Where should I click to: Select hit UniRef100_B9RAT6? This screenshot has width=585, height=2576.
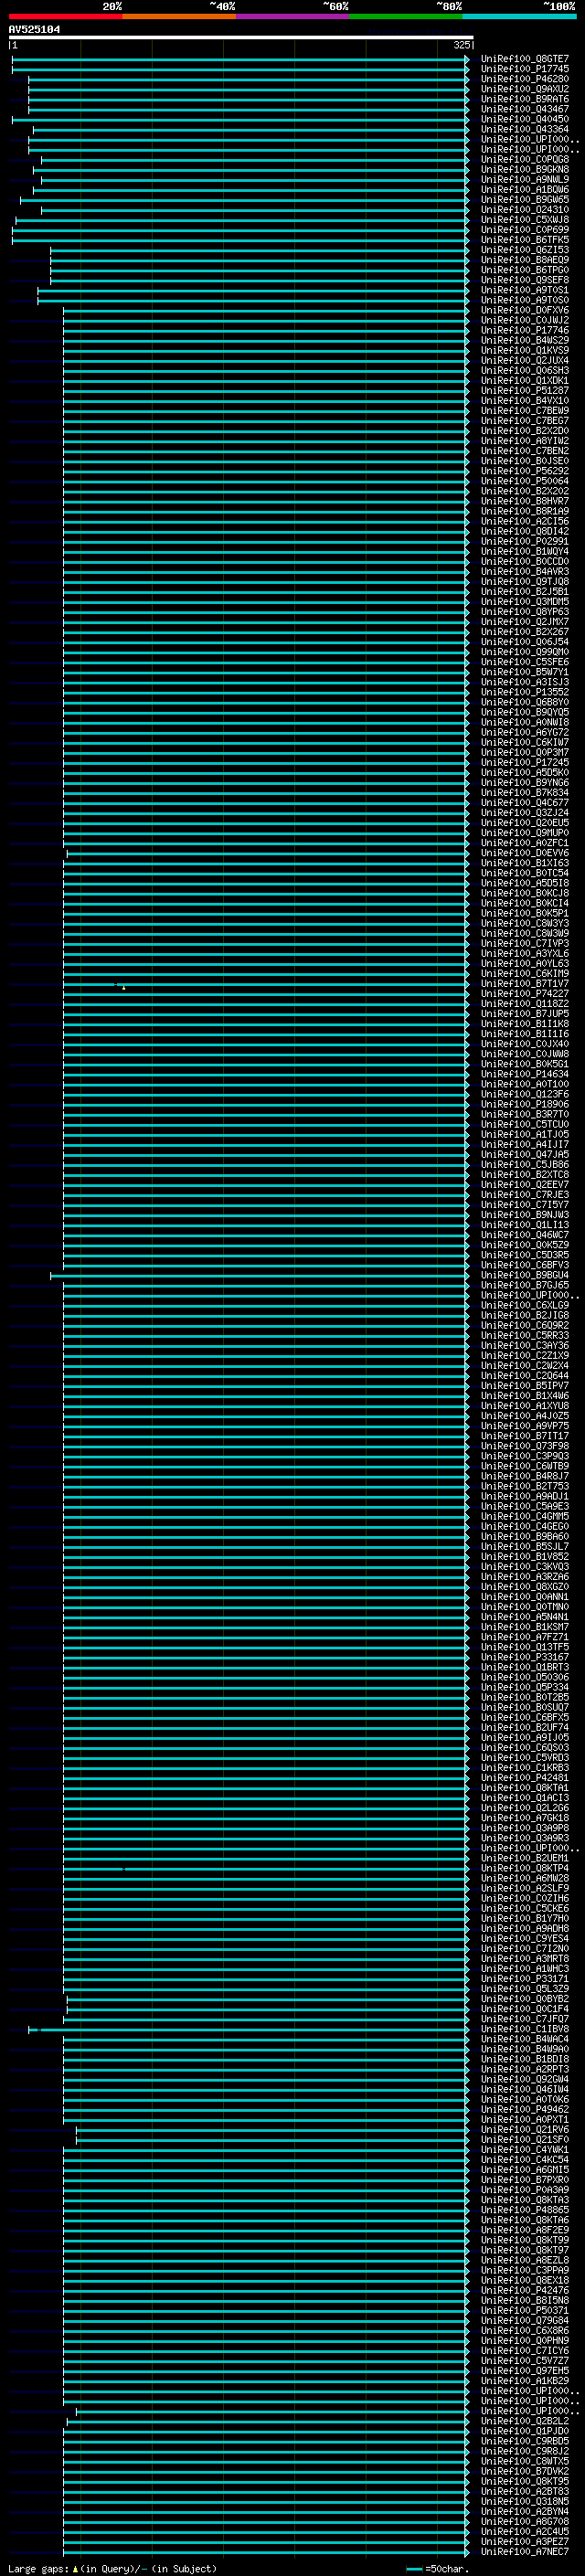(x=525, y=99)
